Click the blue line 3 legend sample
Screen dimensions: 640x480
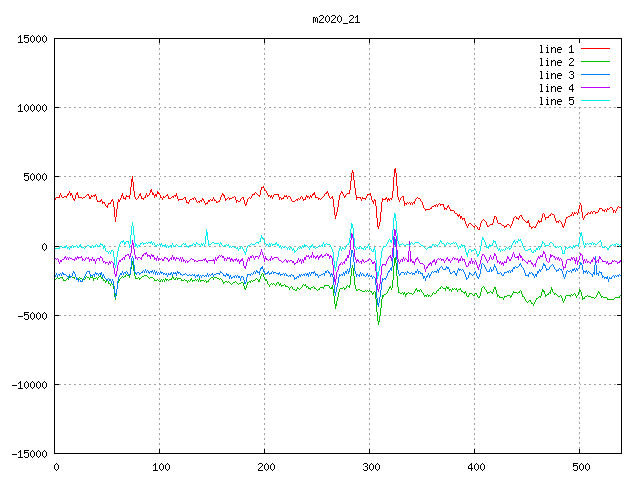point(595,75)
